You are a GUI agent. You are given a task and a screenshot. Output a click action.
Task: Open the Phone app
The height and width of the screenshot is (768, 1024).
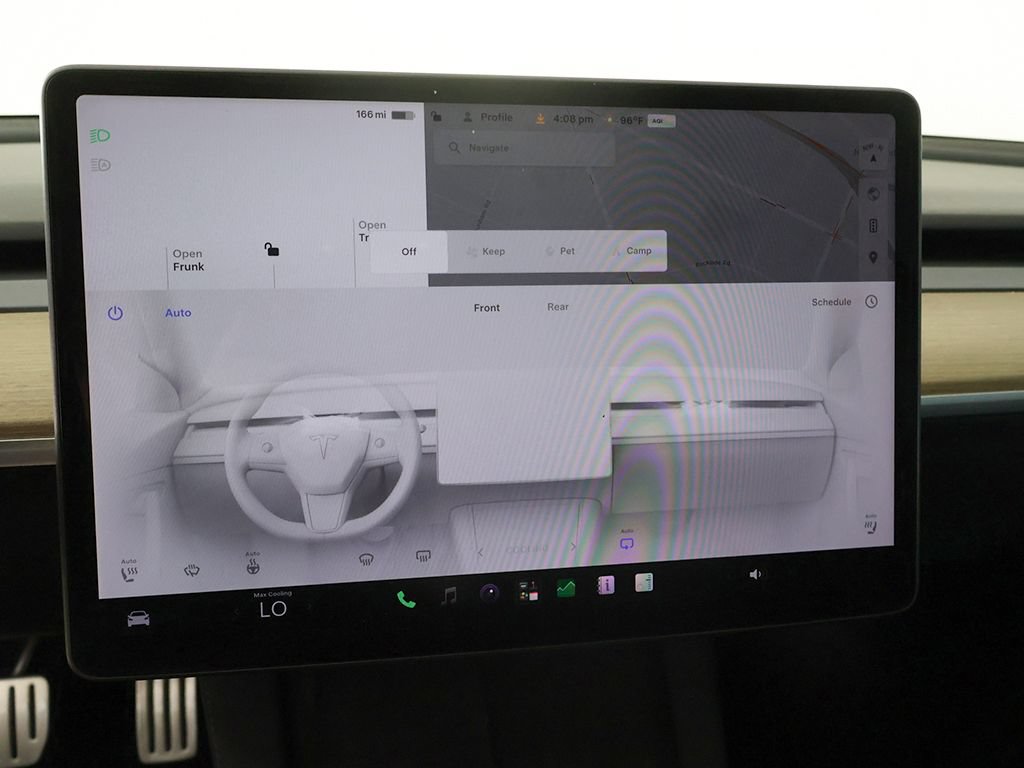pyautogui.click(x=406, y=600)
